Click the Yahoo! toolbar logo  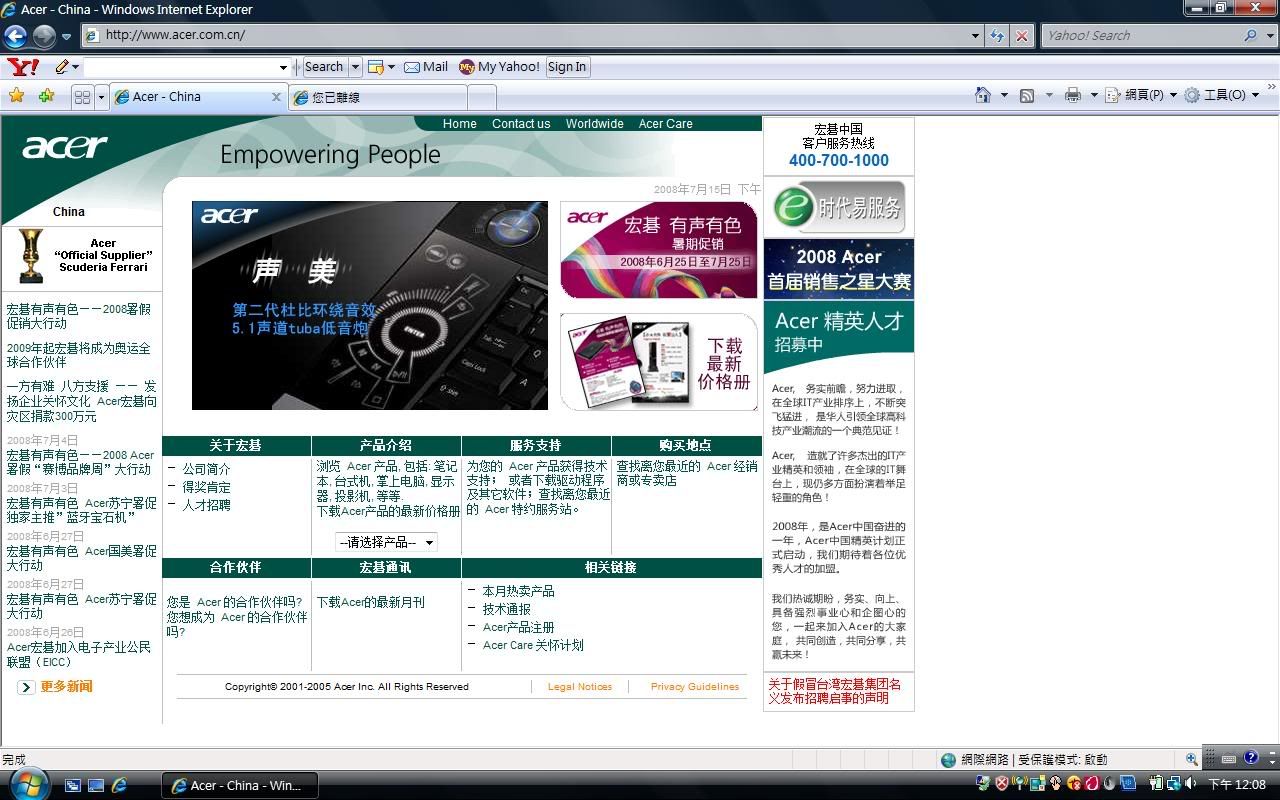[23, 67]
